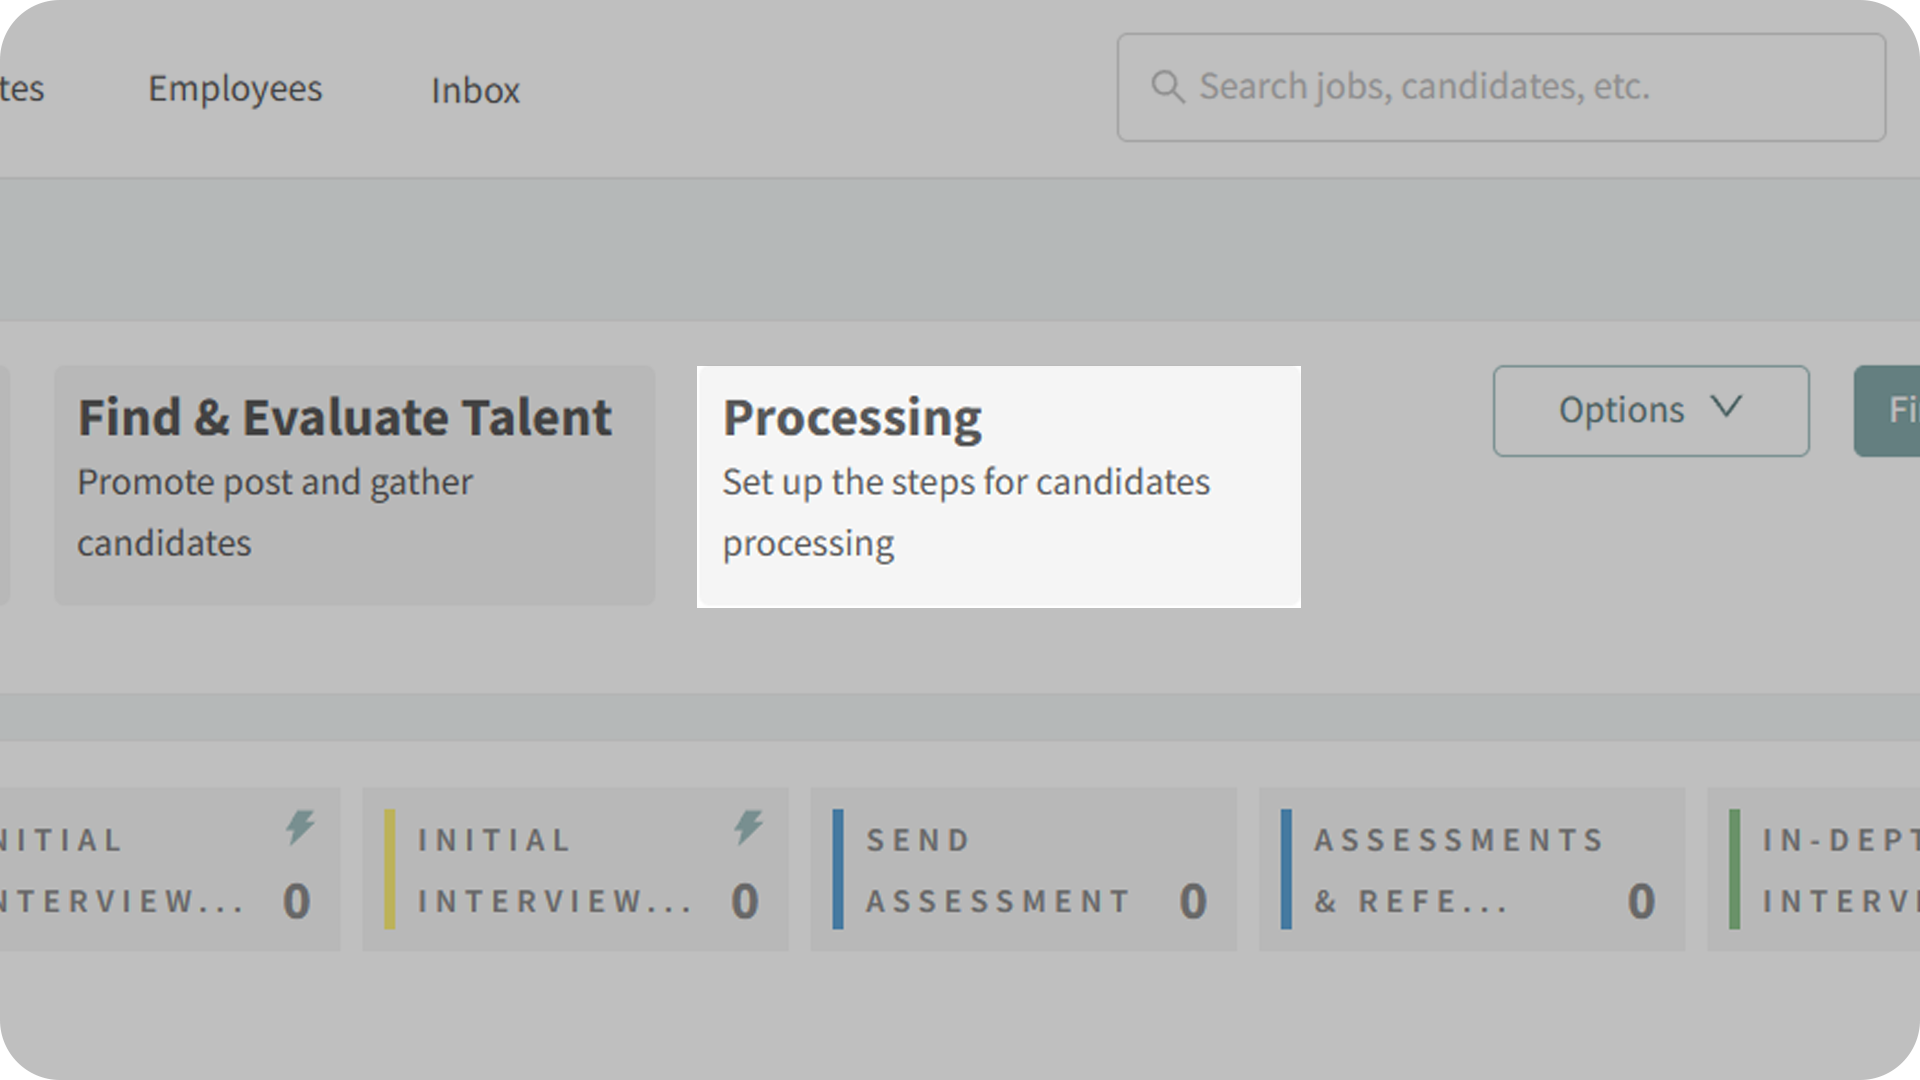Click the blue color bar on Send Assessment
1920x1080 pixels.
pyautogui.click(x=838, y=869)
